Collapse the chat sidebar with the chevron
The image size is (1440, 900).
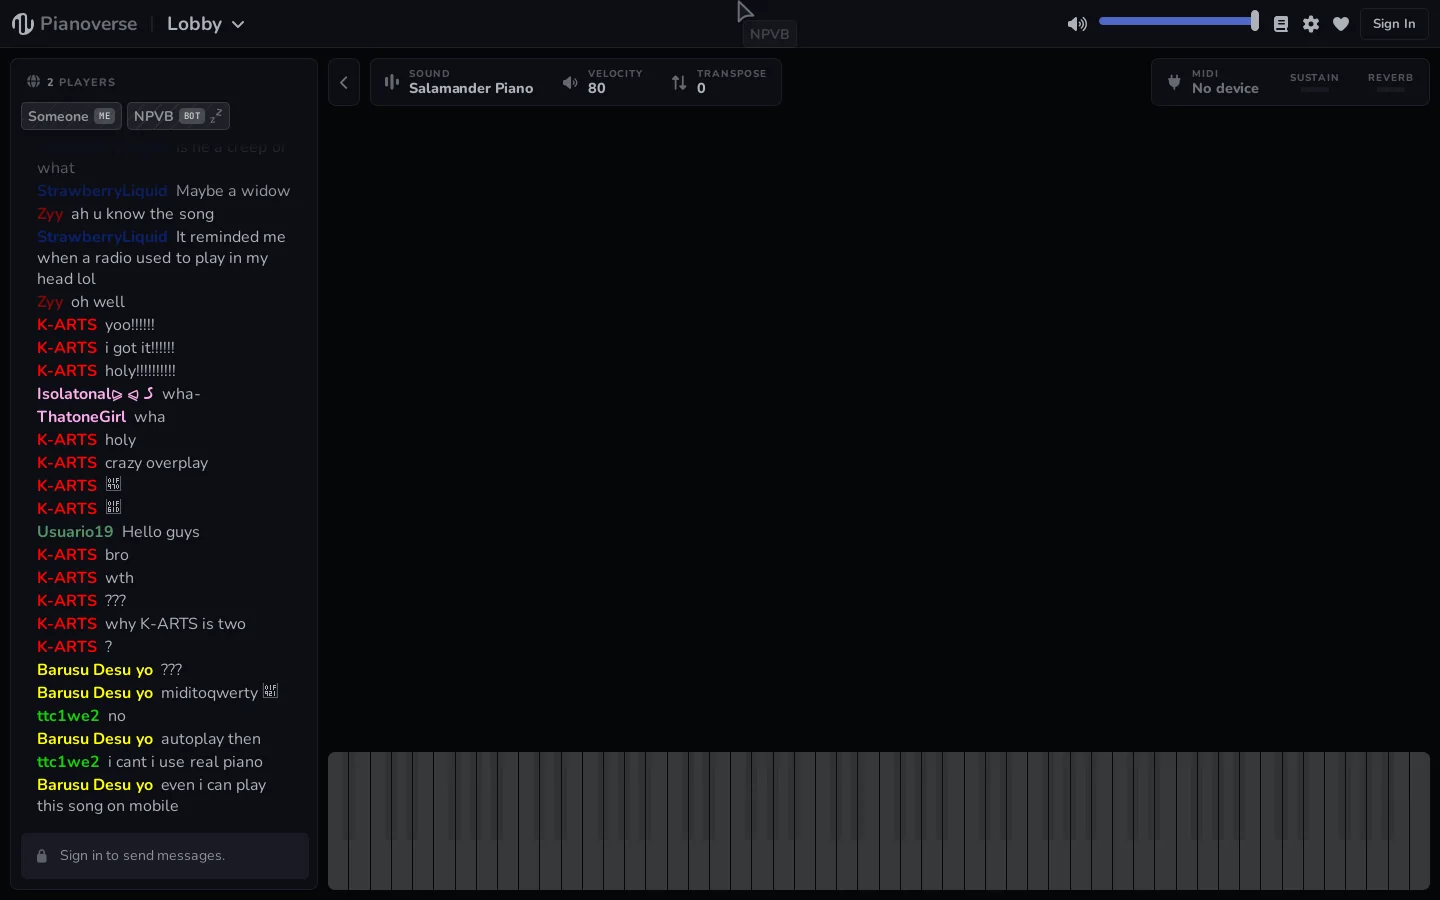point(344,83)
